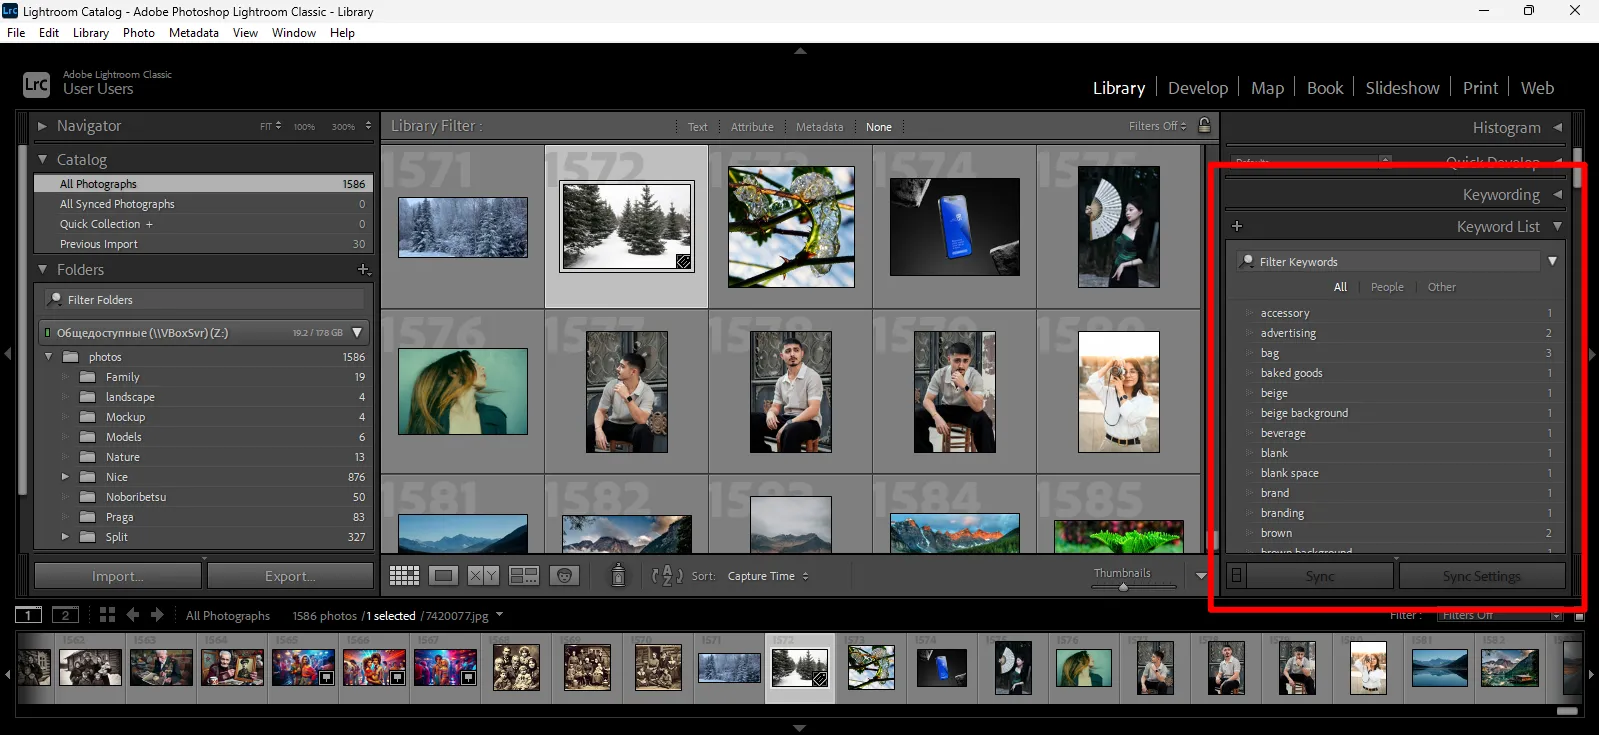Click the Sync Settings button
The width and height of the screenshot is (1599, 735).
pyautogui.click(x=1482, y=576)
